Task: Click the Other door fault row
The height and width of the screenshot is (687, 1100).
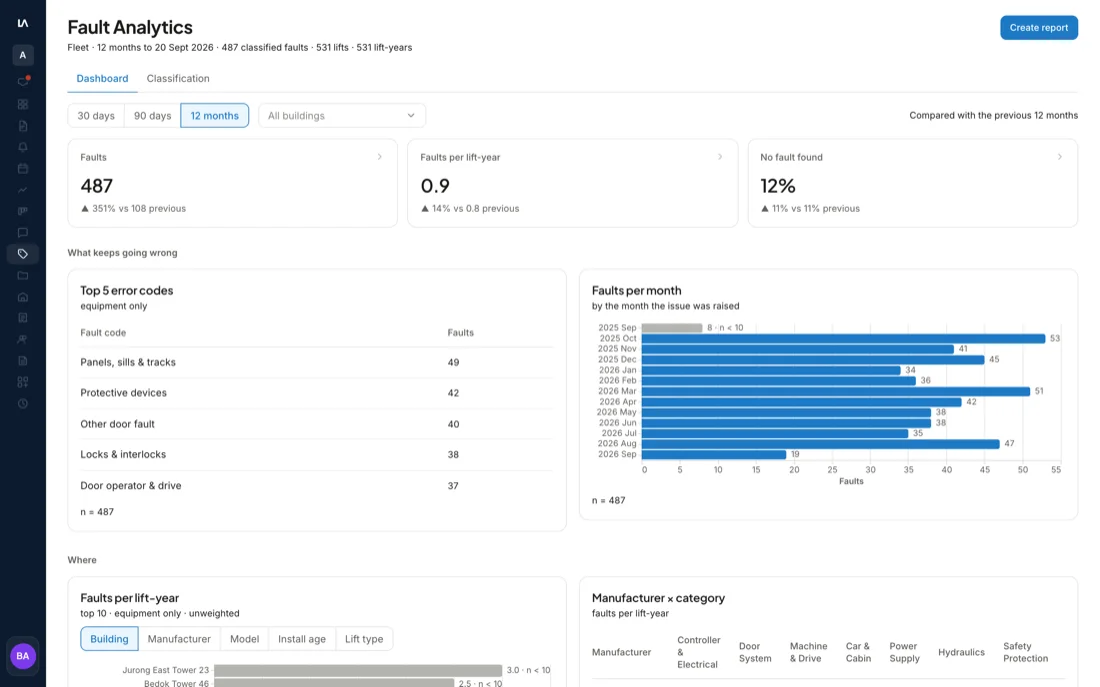Action: (316, 424)
